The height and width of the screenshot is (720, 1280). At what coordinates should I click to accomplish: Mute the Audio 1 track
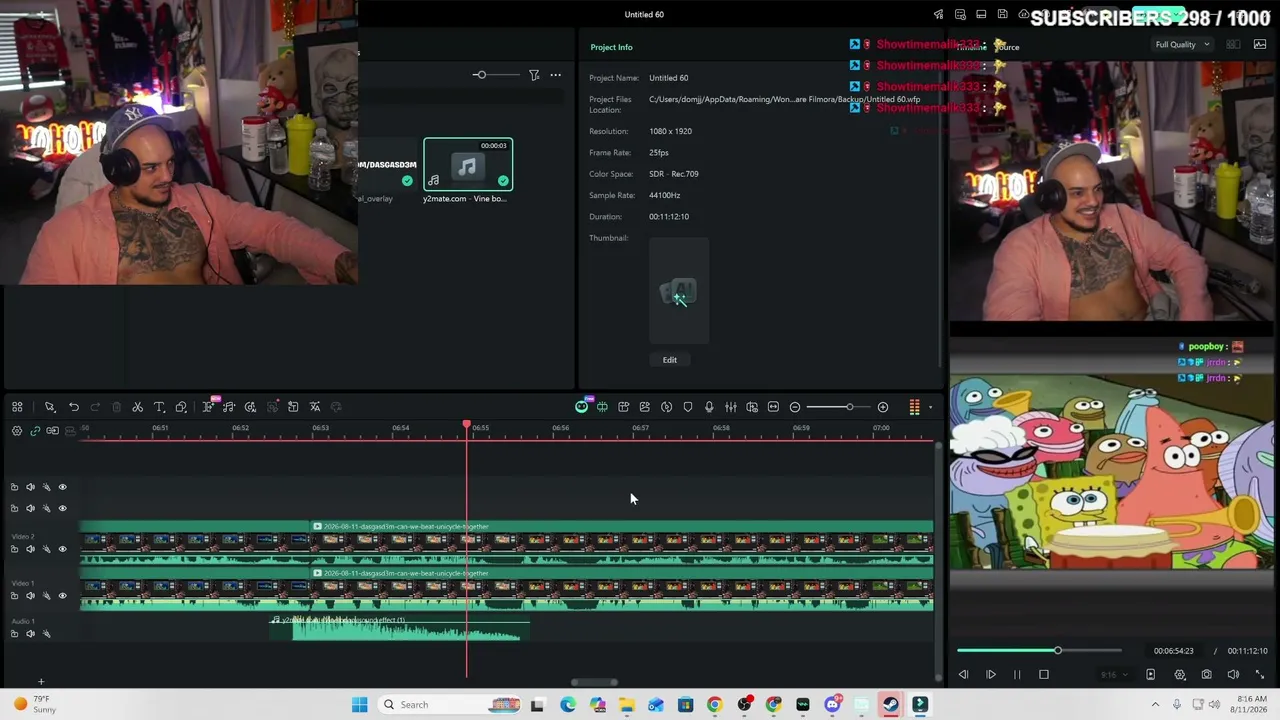click(30, 634)
